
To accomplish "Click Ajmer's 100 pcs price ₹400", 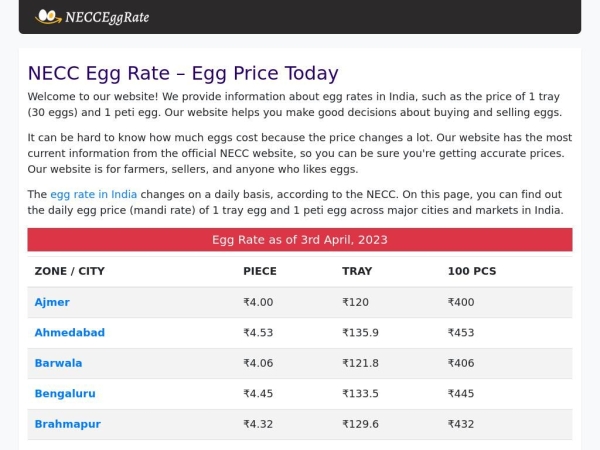I will [461, 302].
